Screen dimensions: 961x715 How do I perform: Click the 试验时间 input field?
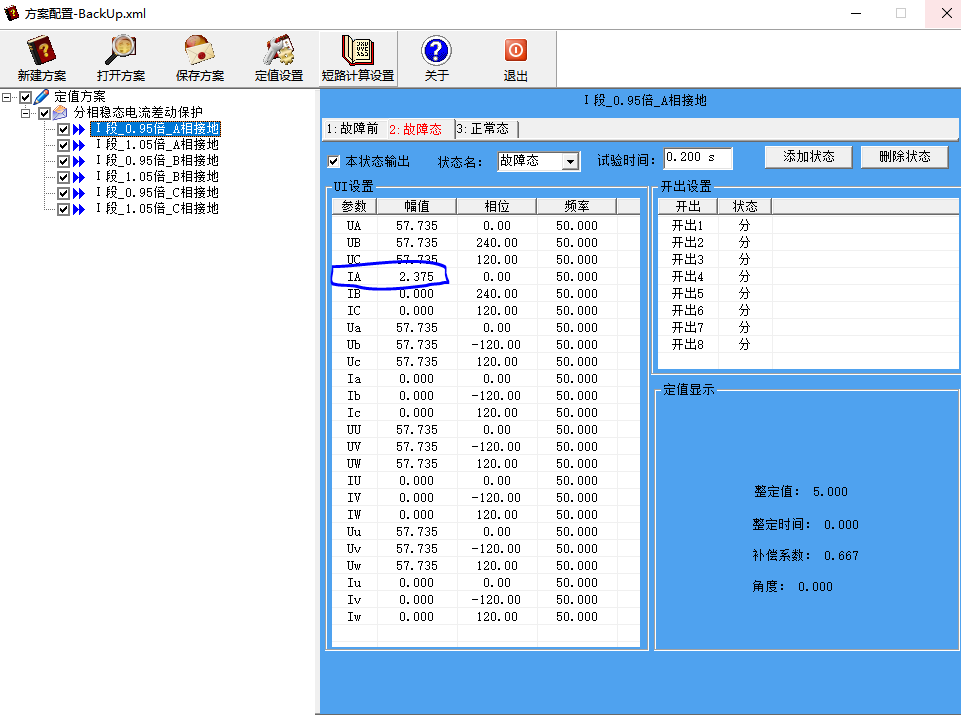[x=697, y=158]
